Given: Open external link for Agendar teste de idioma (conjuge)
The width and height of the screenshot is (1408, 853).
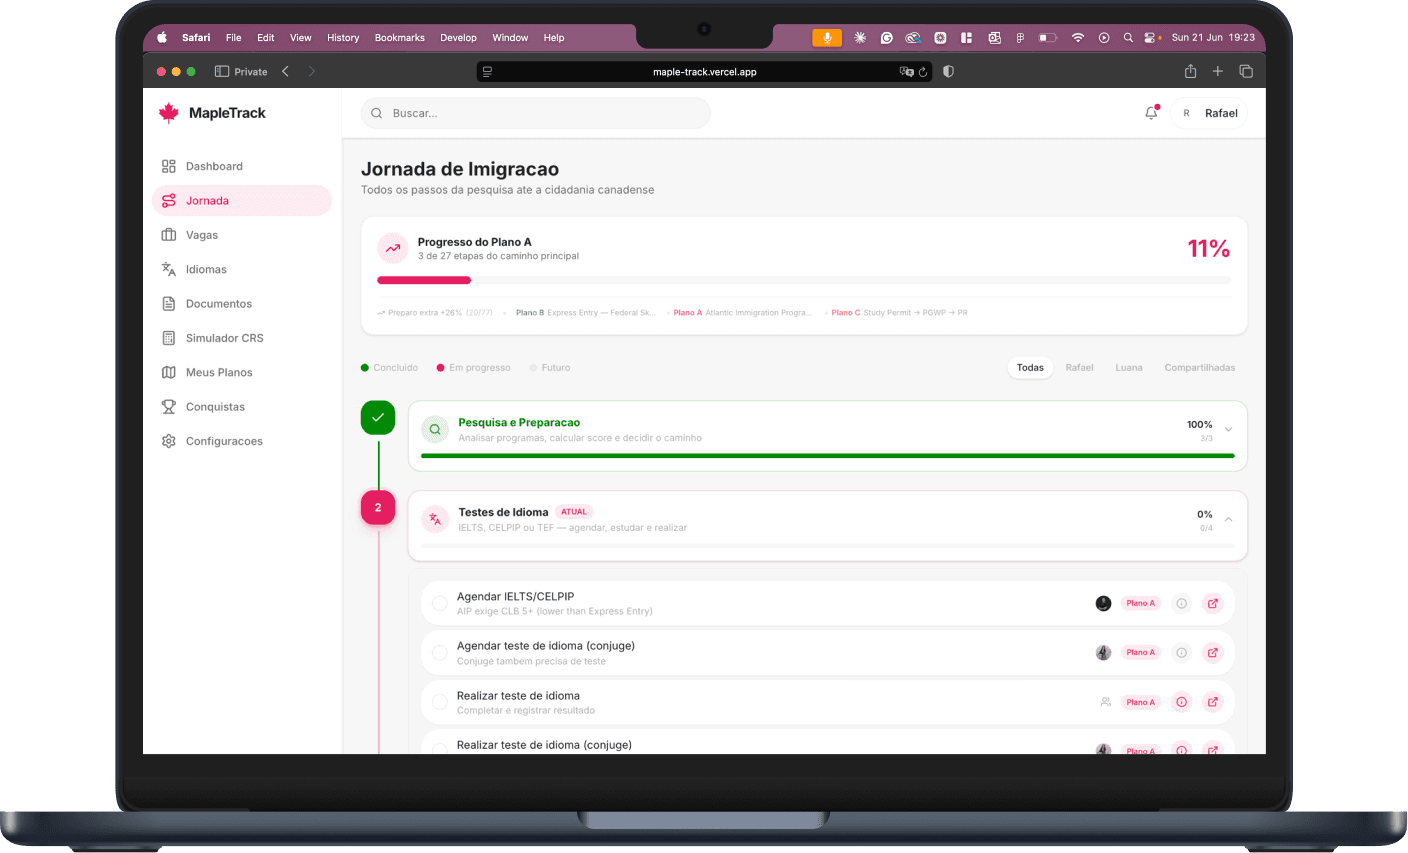Looking at the screenshot, I should tap(1213, 652).
